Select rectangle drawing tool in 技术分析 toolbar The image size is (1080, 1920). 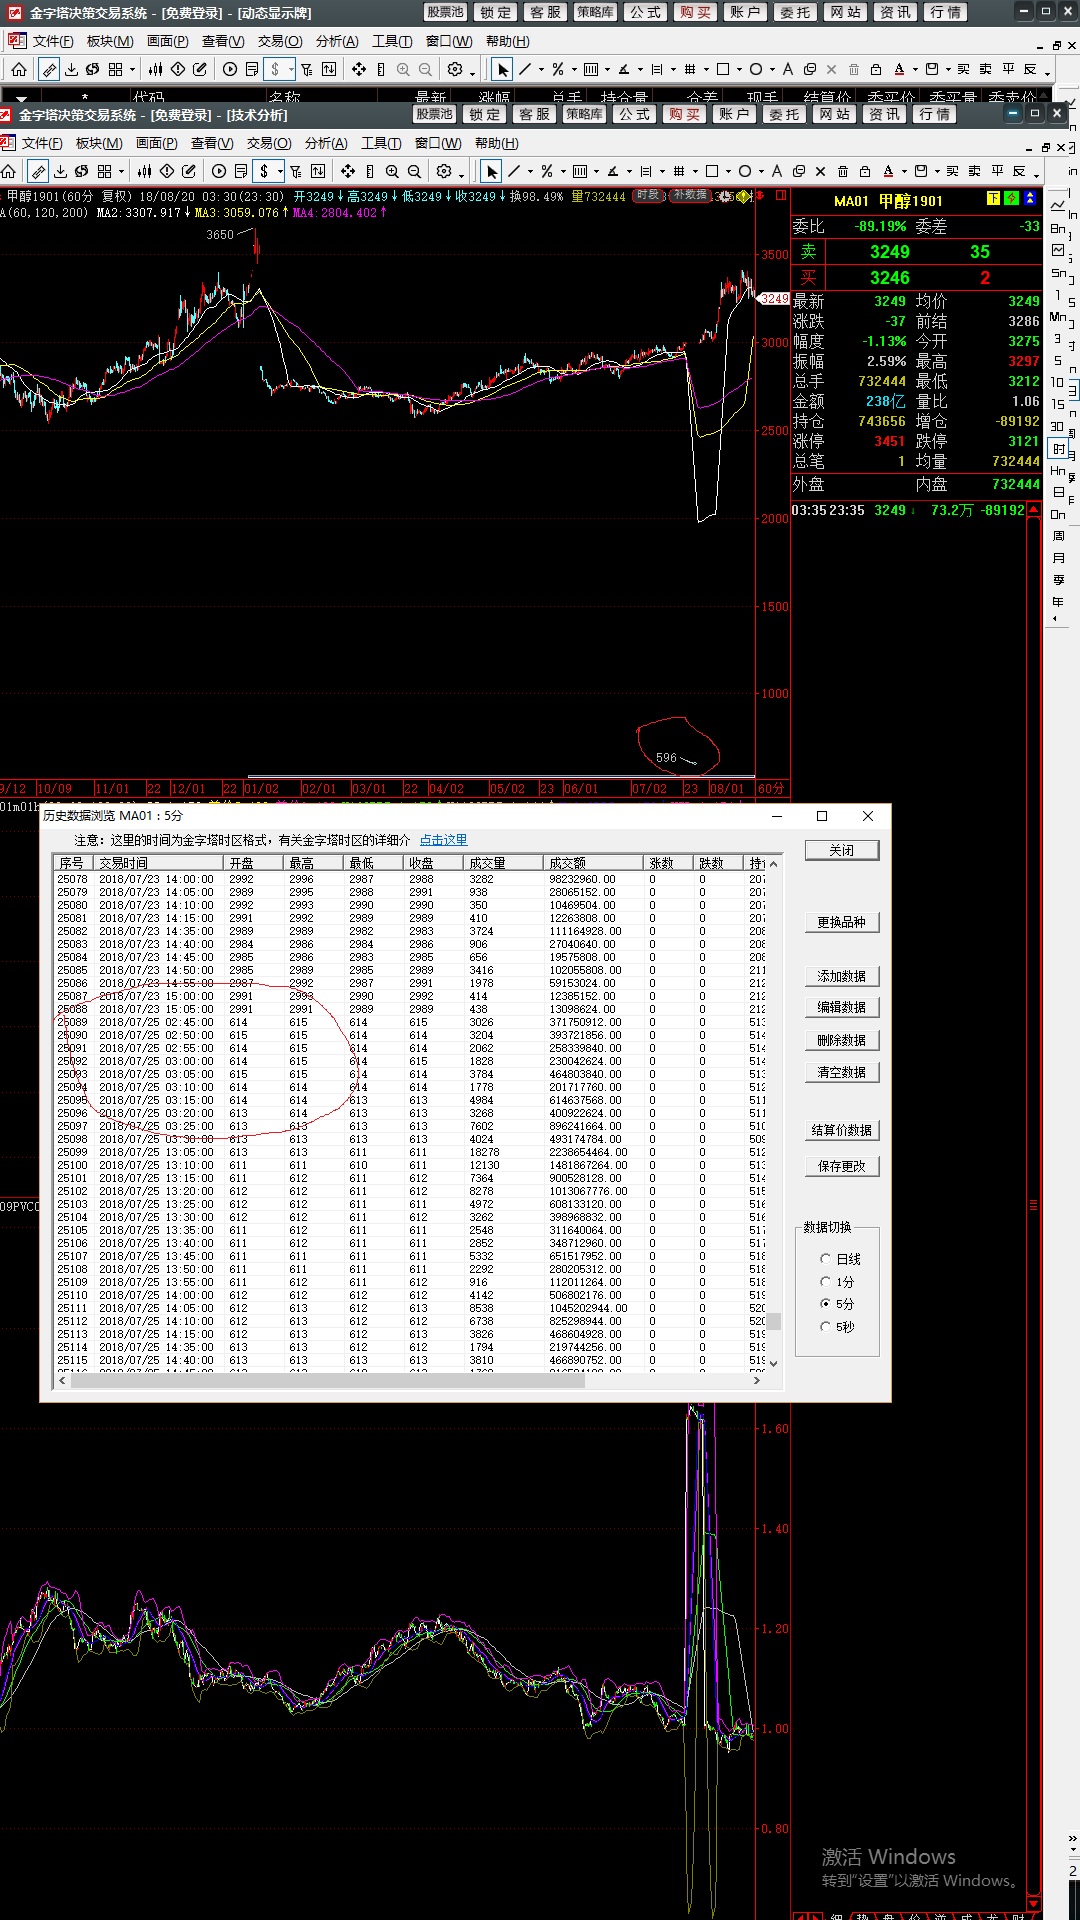[x=712, y=171]
